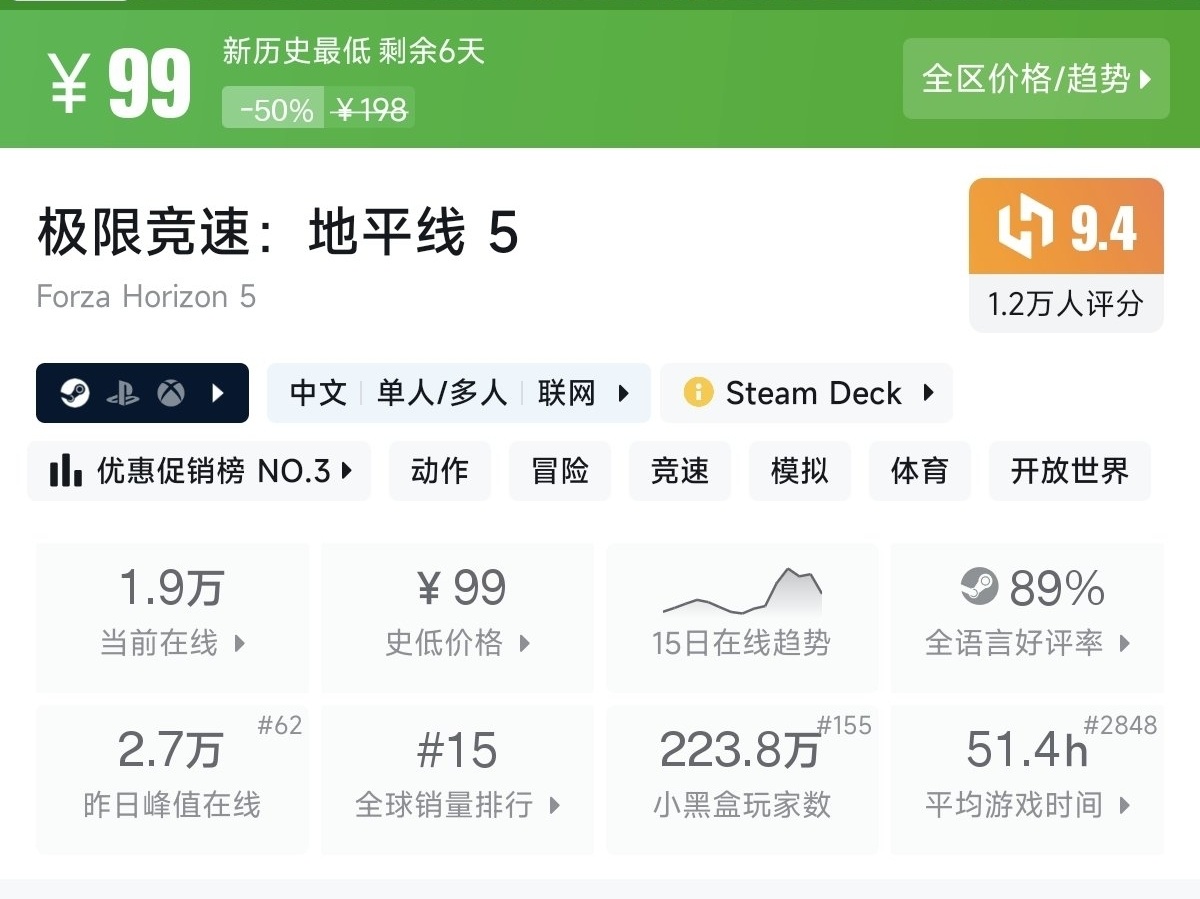The image size is (1200, 899).
Task: Click the PlayStation platform icon
Action: [122, 393]
